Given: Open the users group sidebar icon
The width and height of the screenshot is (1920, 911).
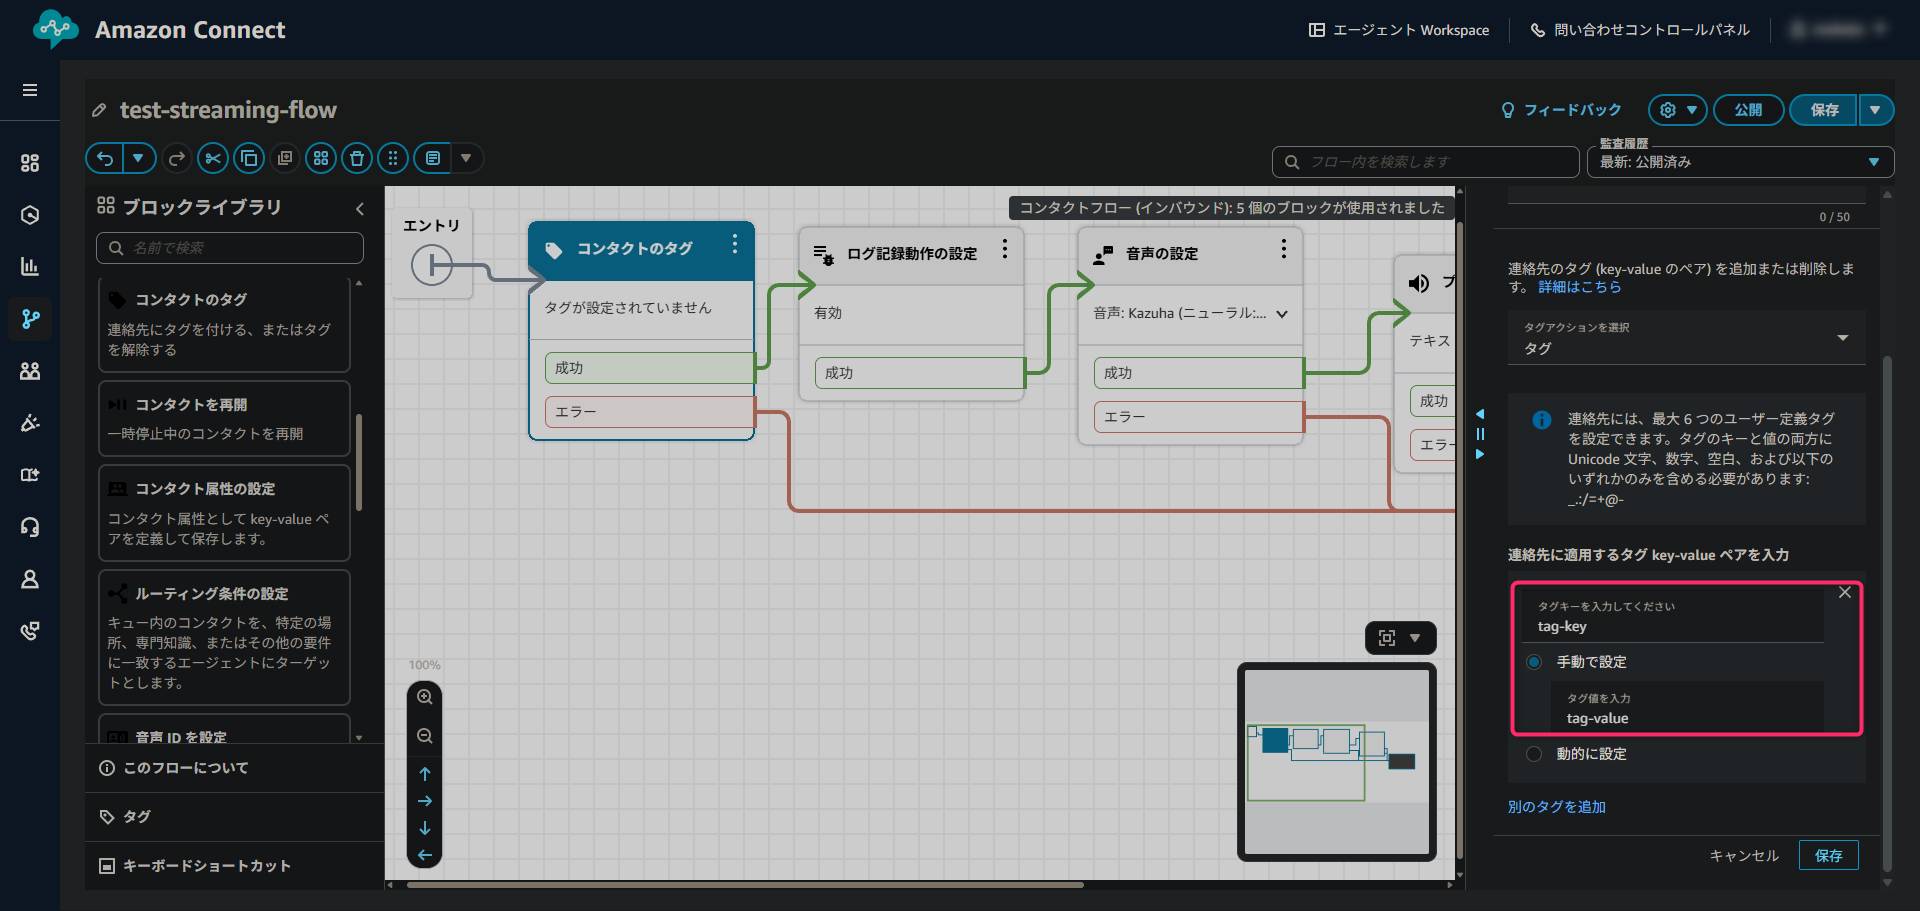Looking at the screenshot, I should point(30,371).
